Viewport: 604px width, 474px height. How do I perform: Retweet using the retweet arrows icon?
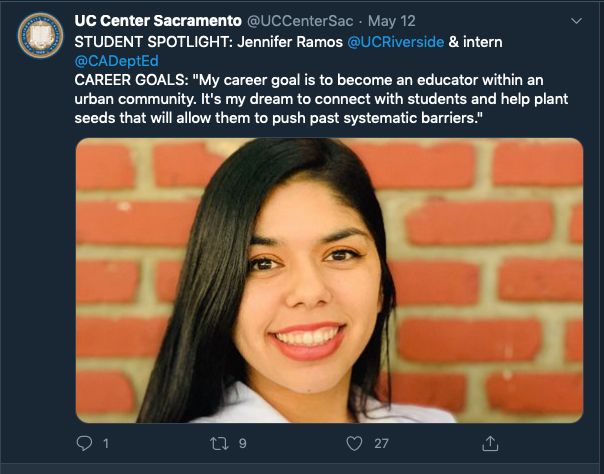pyautogui.click(x=219, y=442)
